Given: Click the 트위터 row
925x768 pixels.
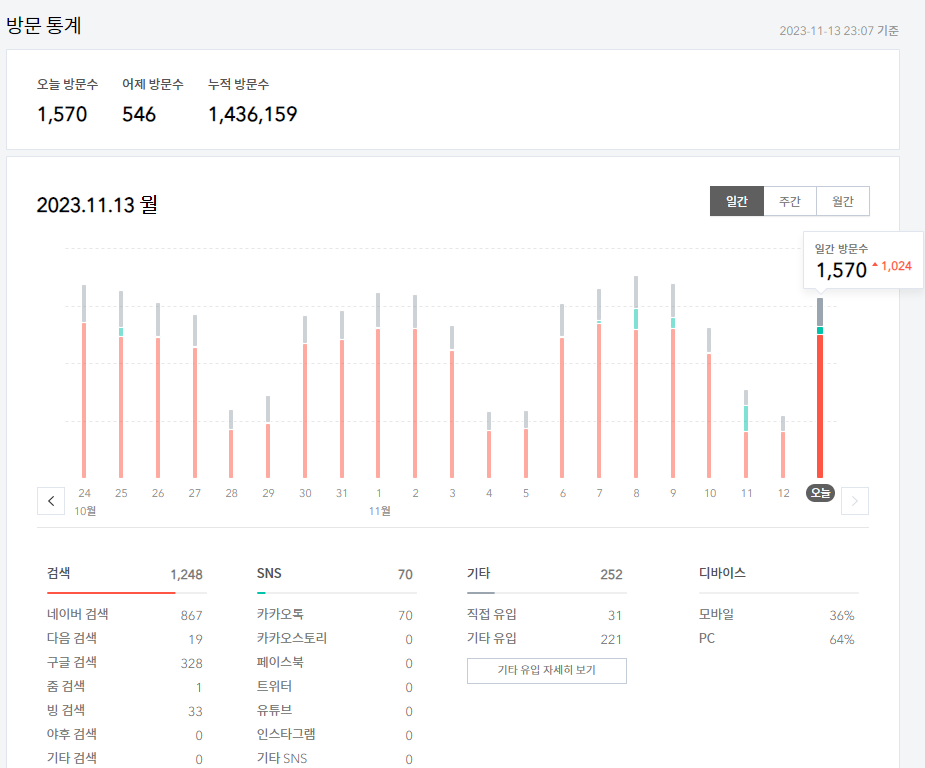Looking at the screenshot, I should coord(335,687).
